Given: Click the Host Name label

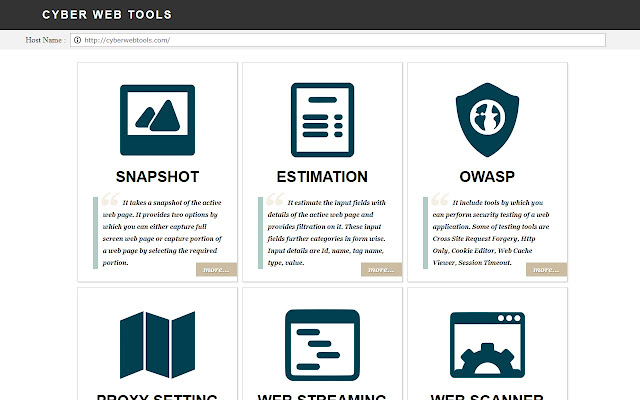Looking at the screenshot, I should pos(45,40).
